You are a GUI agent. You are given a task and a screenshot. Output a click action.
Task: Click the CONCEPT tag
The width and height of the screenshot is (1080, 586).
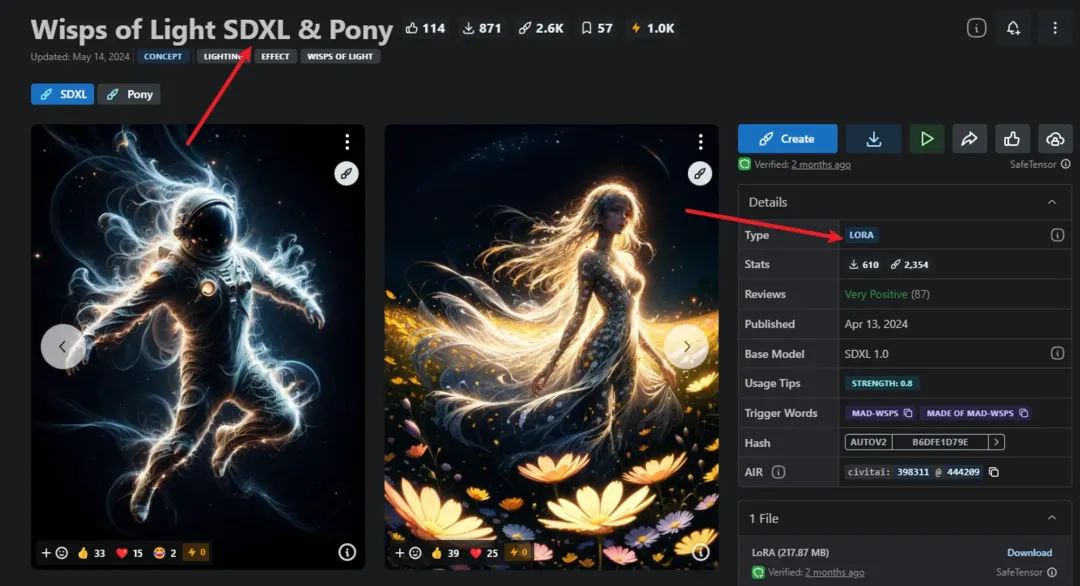point(163,56)
